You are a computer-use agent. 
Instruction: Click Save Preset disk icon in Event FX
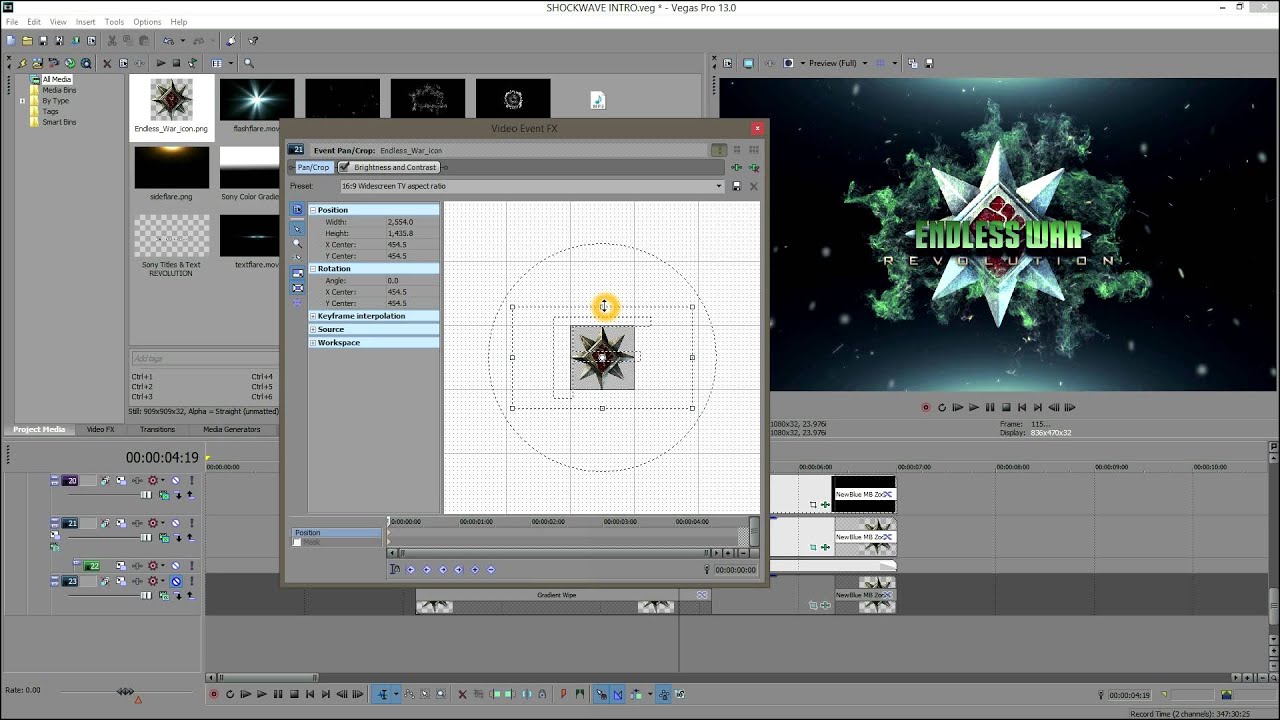736,186
